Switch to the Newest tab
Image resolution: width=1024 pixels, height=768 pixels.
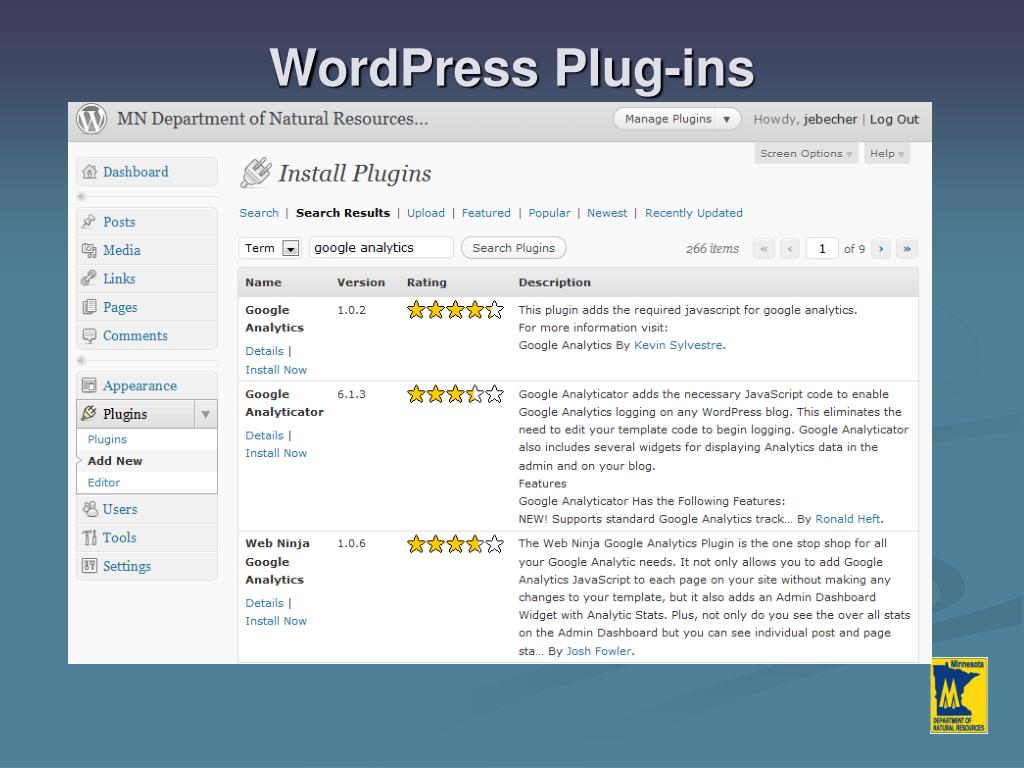607,213
